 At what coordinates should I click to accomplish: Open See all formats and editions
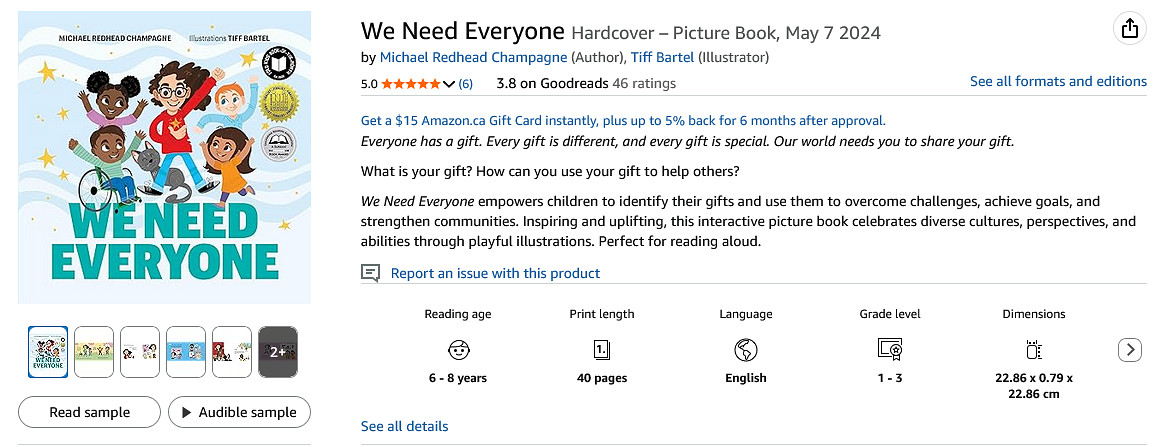pos(1058,81)
